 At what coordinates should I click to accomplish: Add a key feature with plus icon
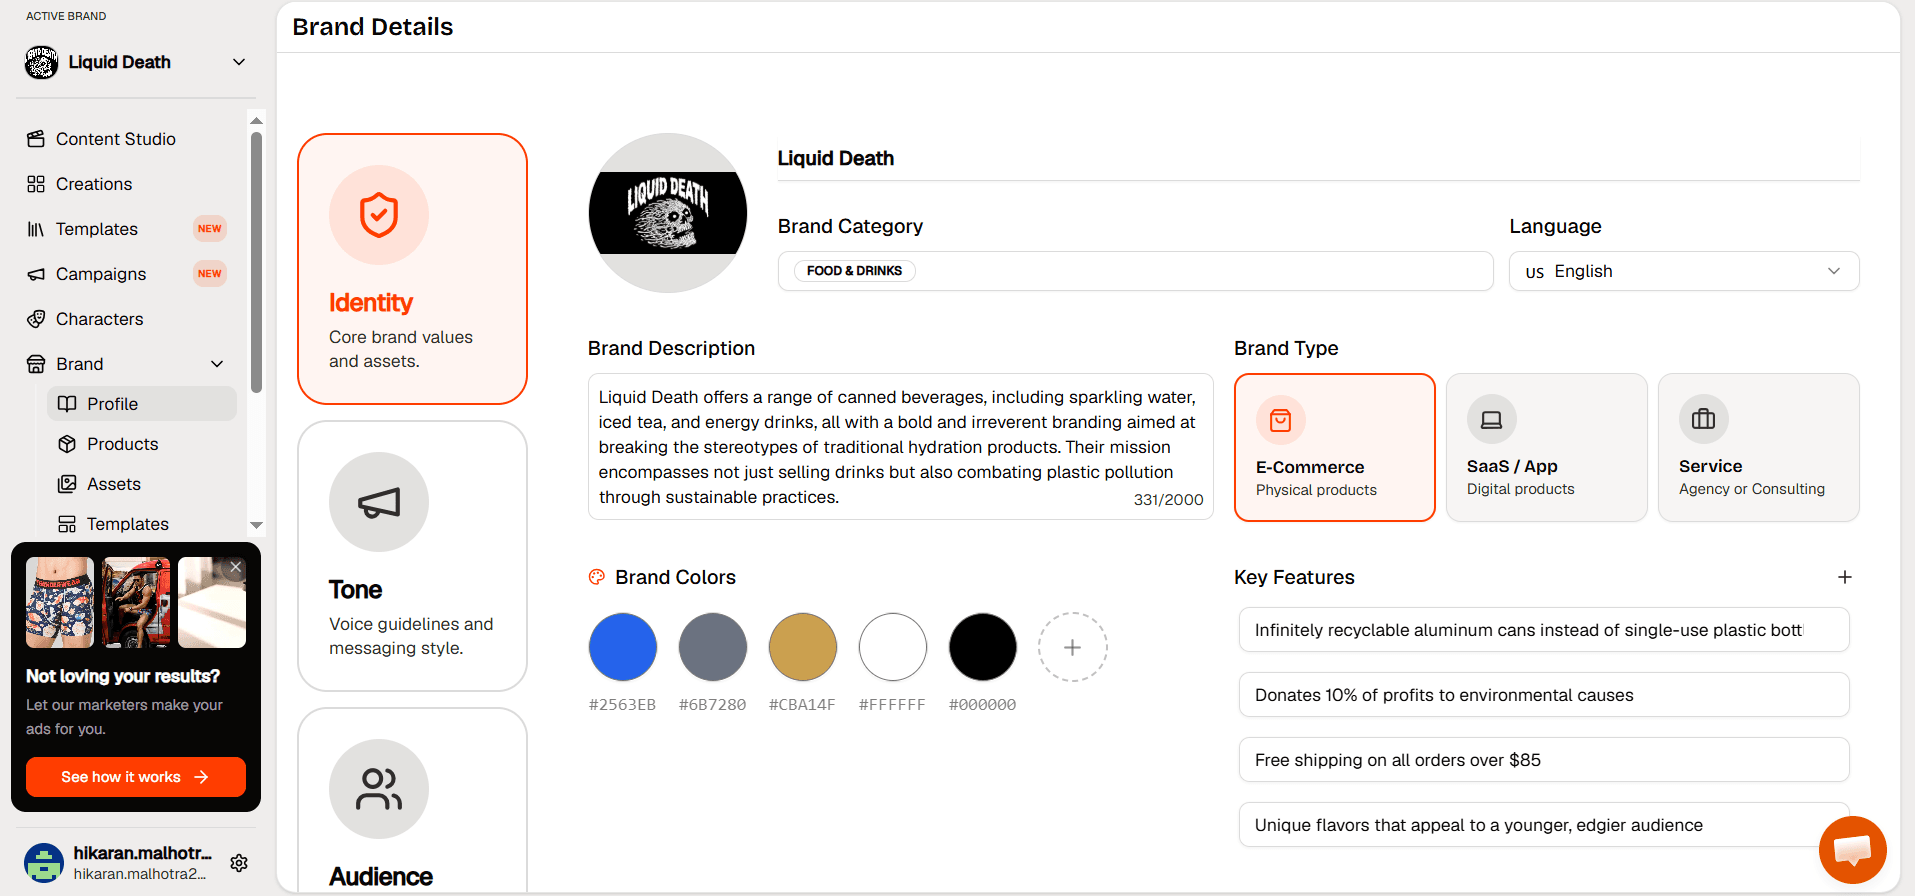click(1845, 577)
